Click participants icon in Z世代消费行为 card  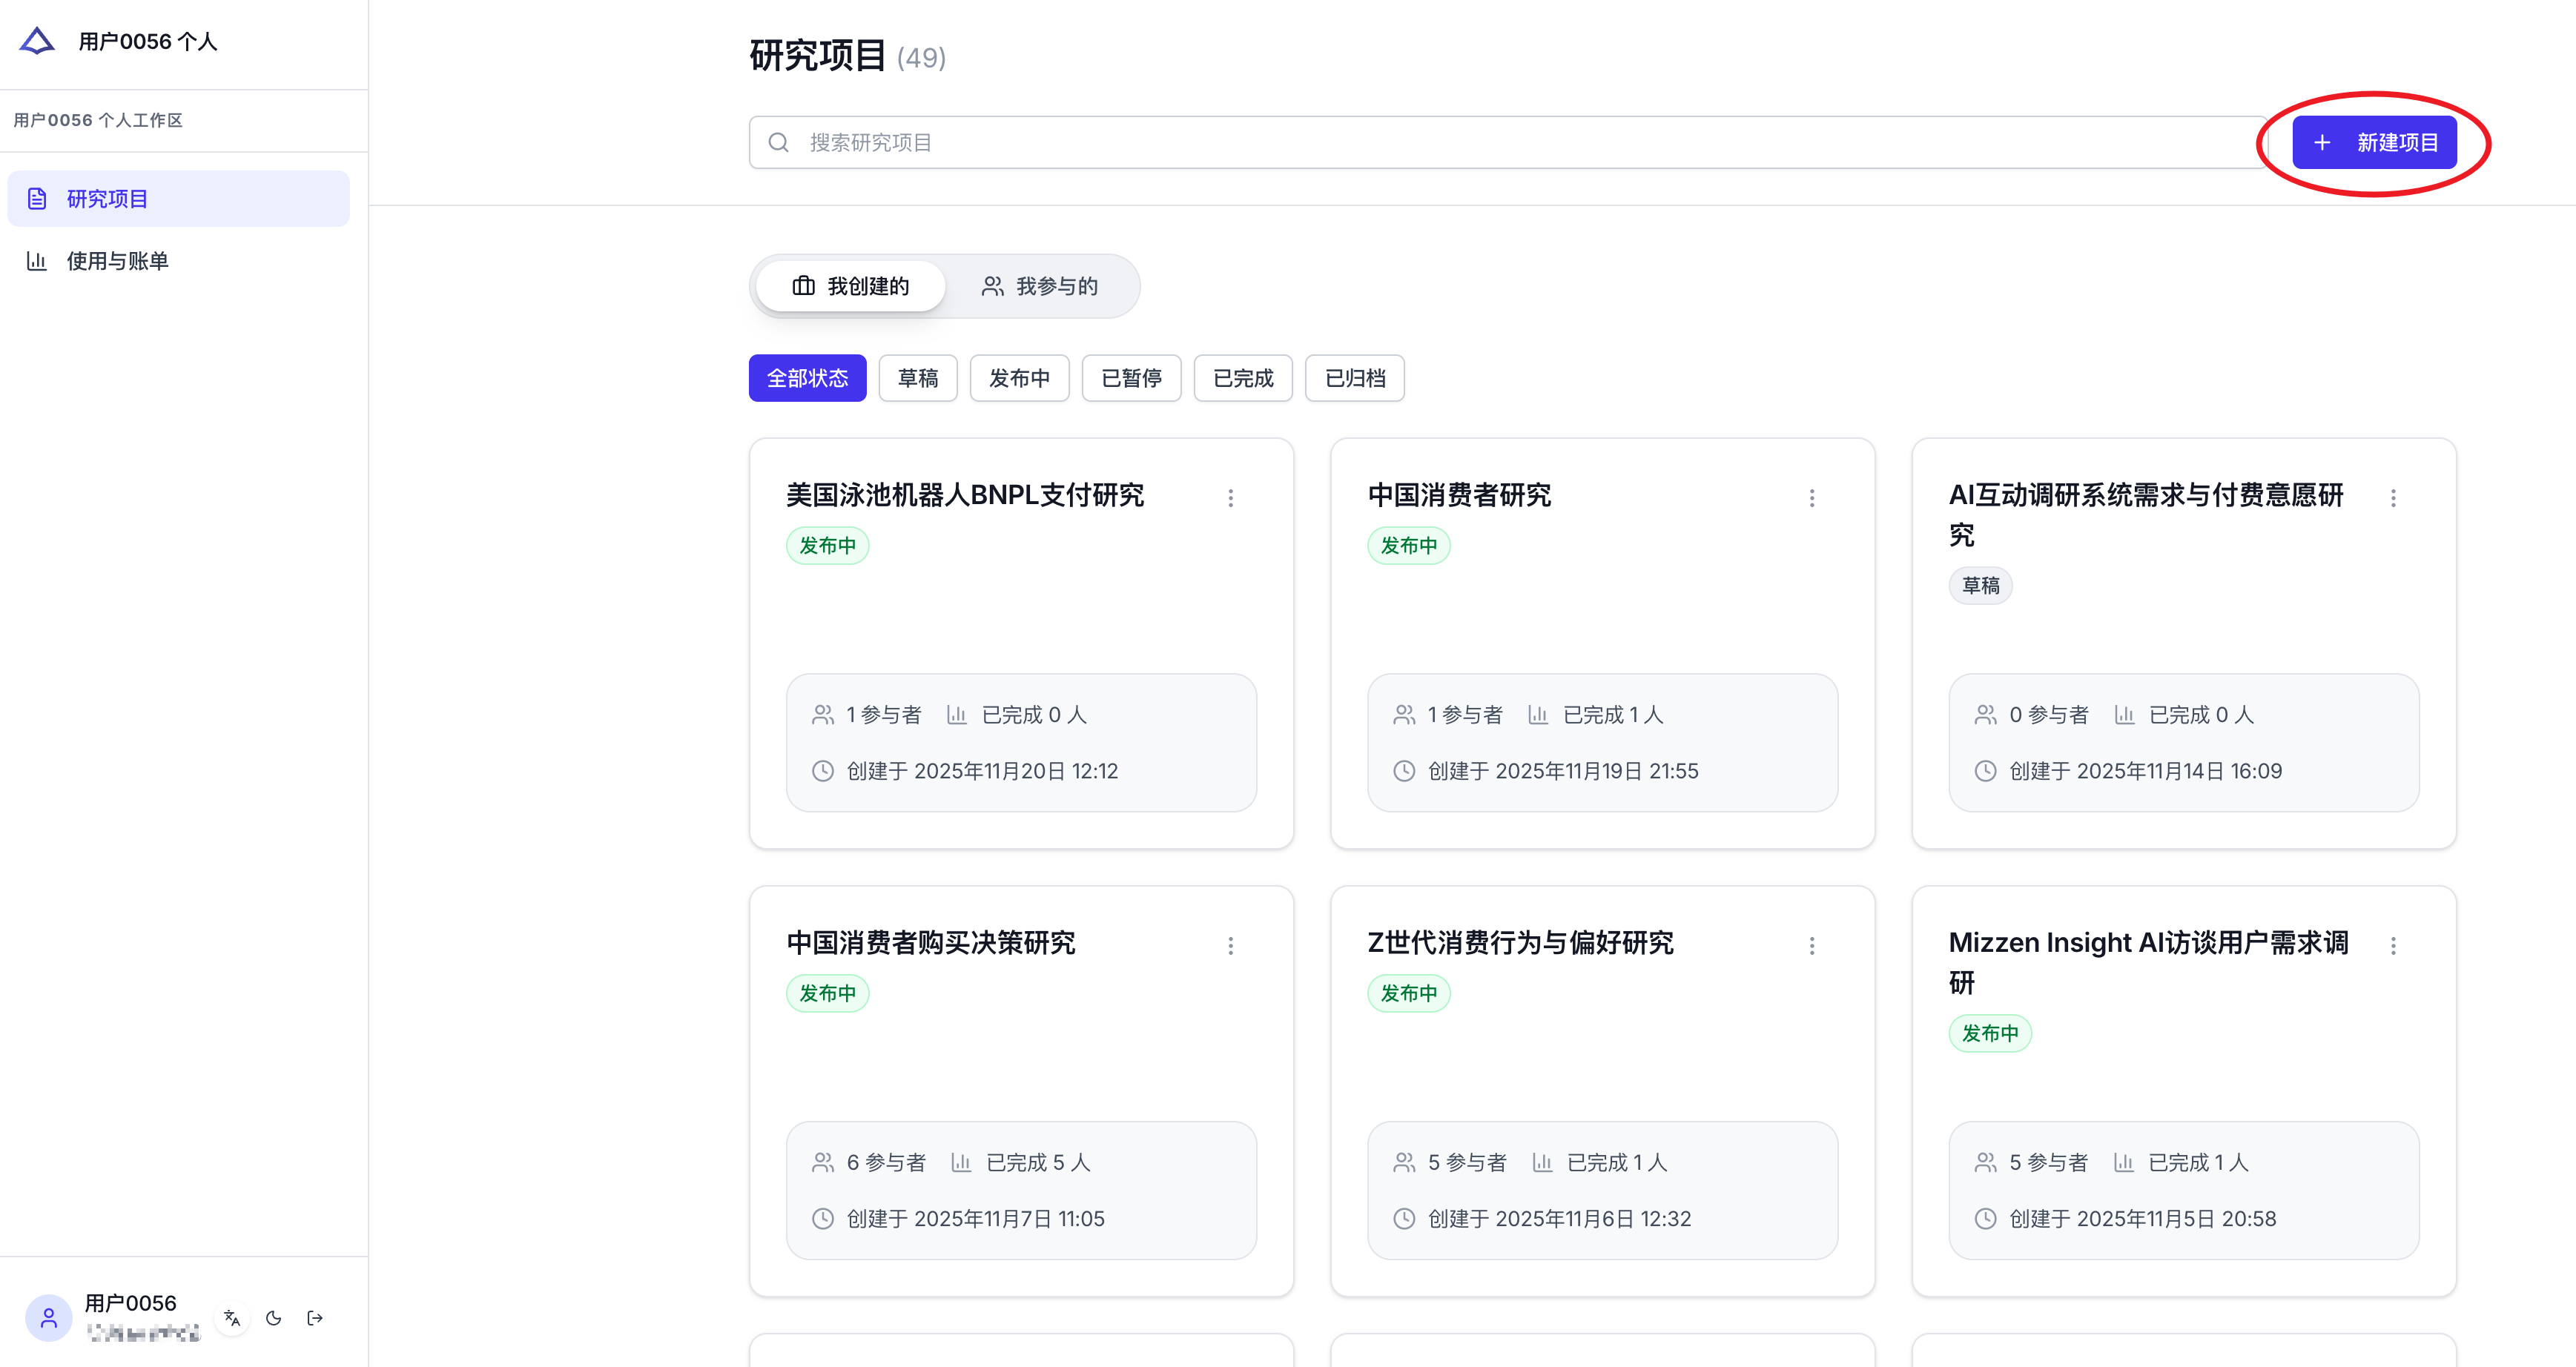point(1404,1162)
